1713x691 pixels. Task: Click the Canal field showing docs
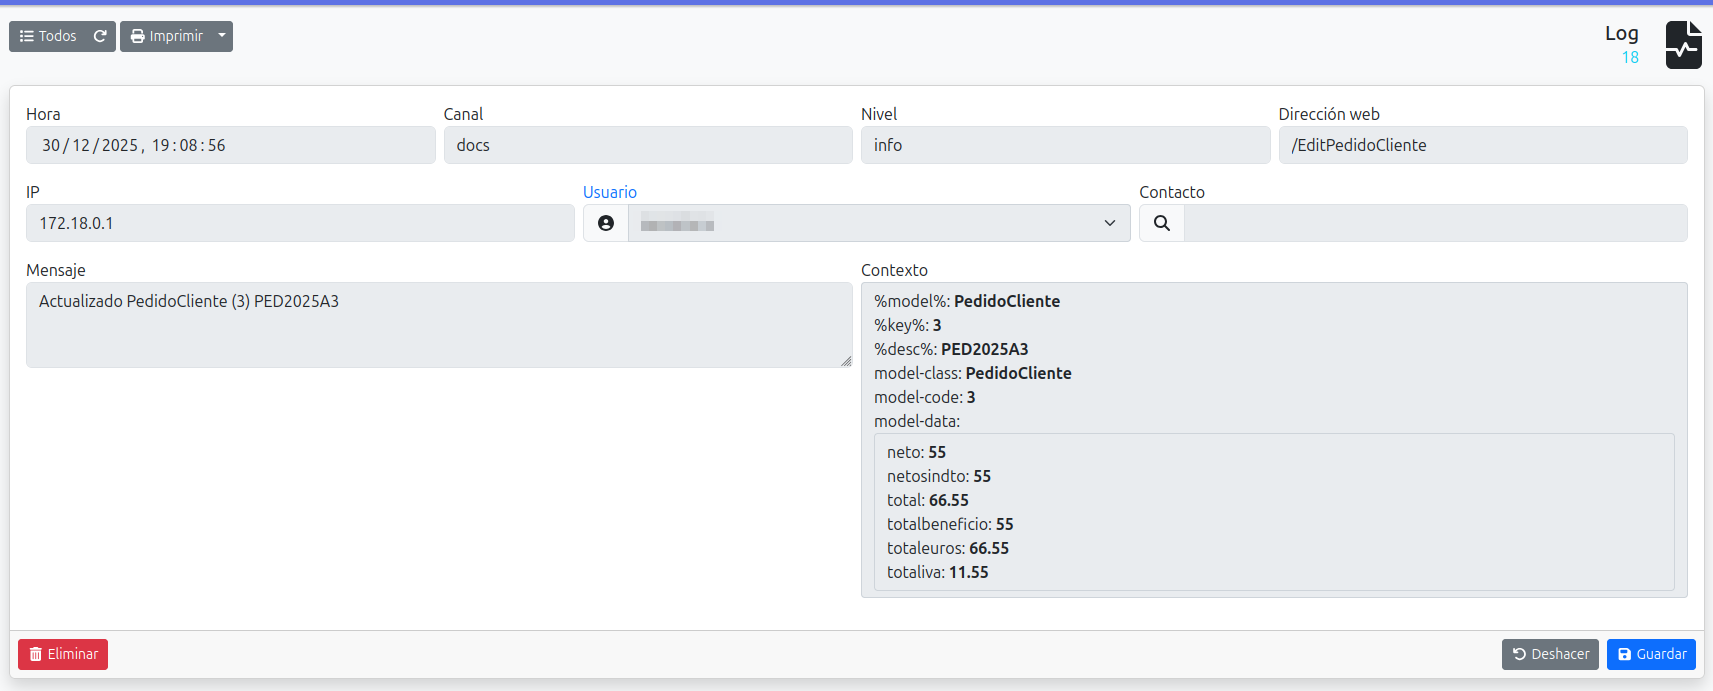647,145
